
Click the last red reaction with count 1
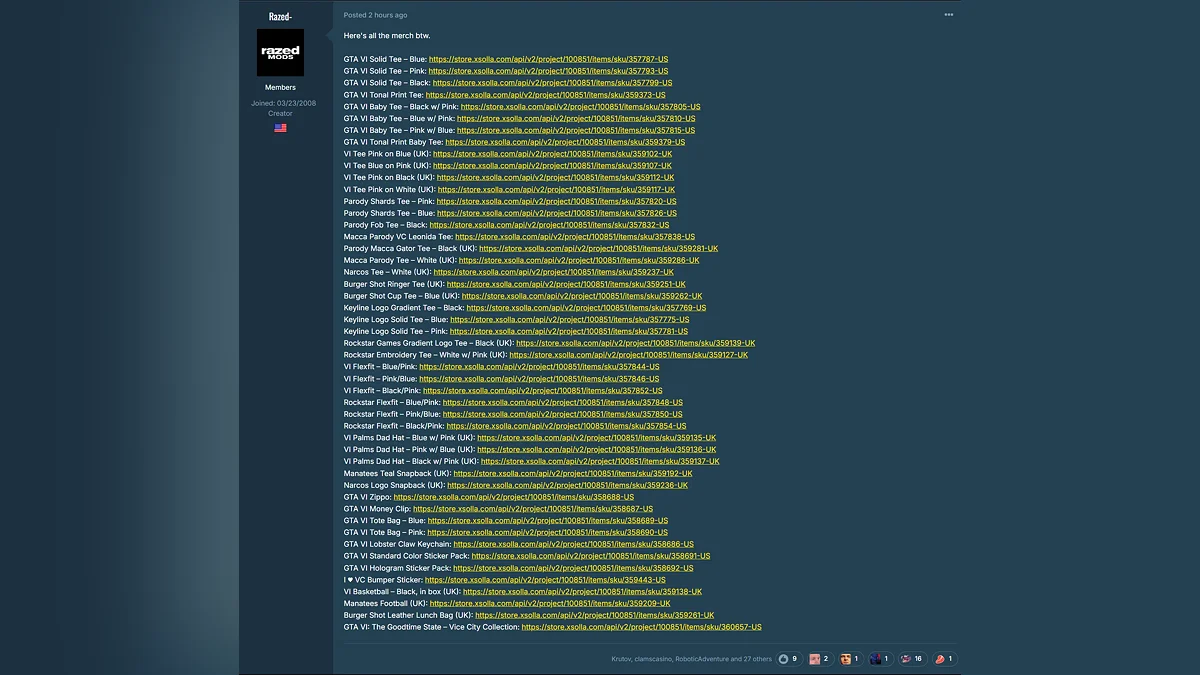pyautogui.click(x=944, y=659)
